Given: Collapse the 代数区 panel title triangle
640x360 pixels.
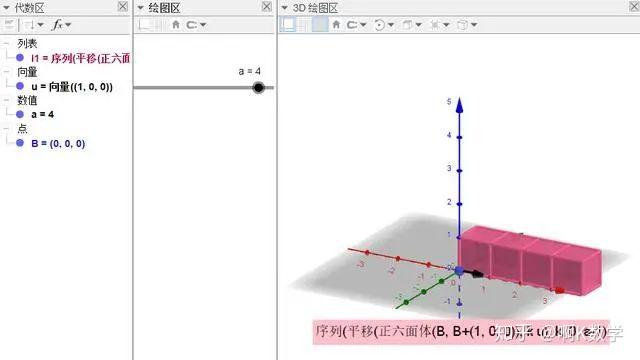Looking at the screenshot, I should [6, 8].
